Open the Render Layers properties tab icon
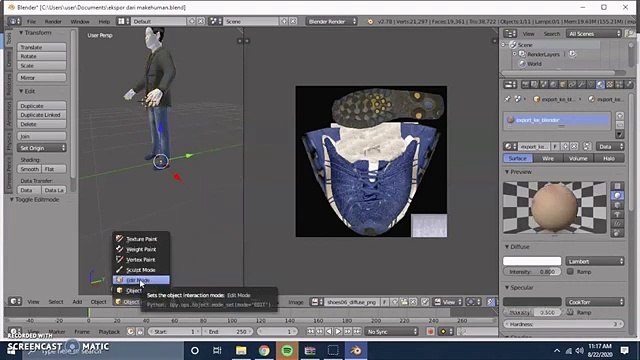 [534, 84]
